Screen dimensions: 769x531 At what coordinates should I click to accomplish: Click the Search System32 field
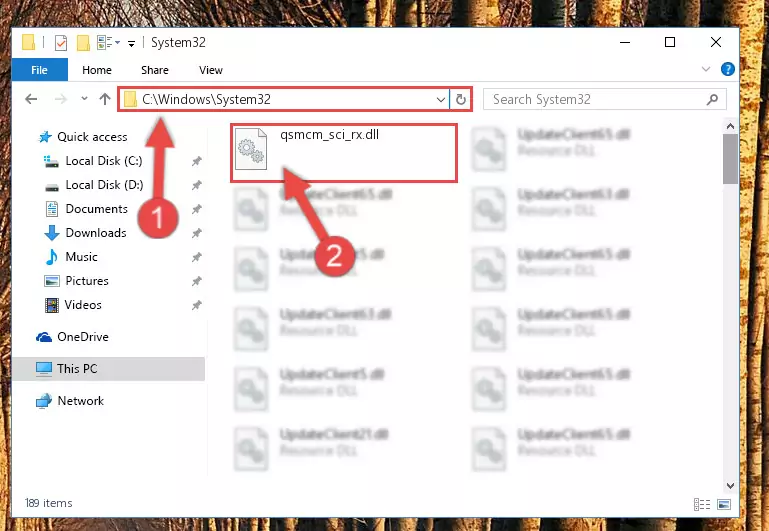[x=604, y=100]
